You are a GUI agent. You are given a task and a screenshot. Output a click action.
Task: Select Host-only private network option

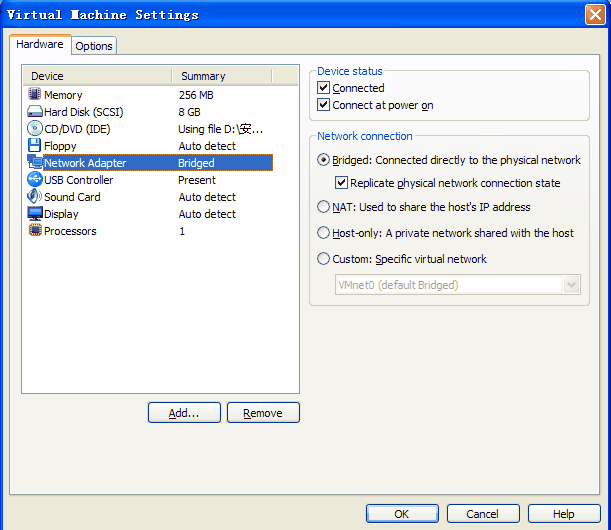pos(323,233)
